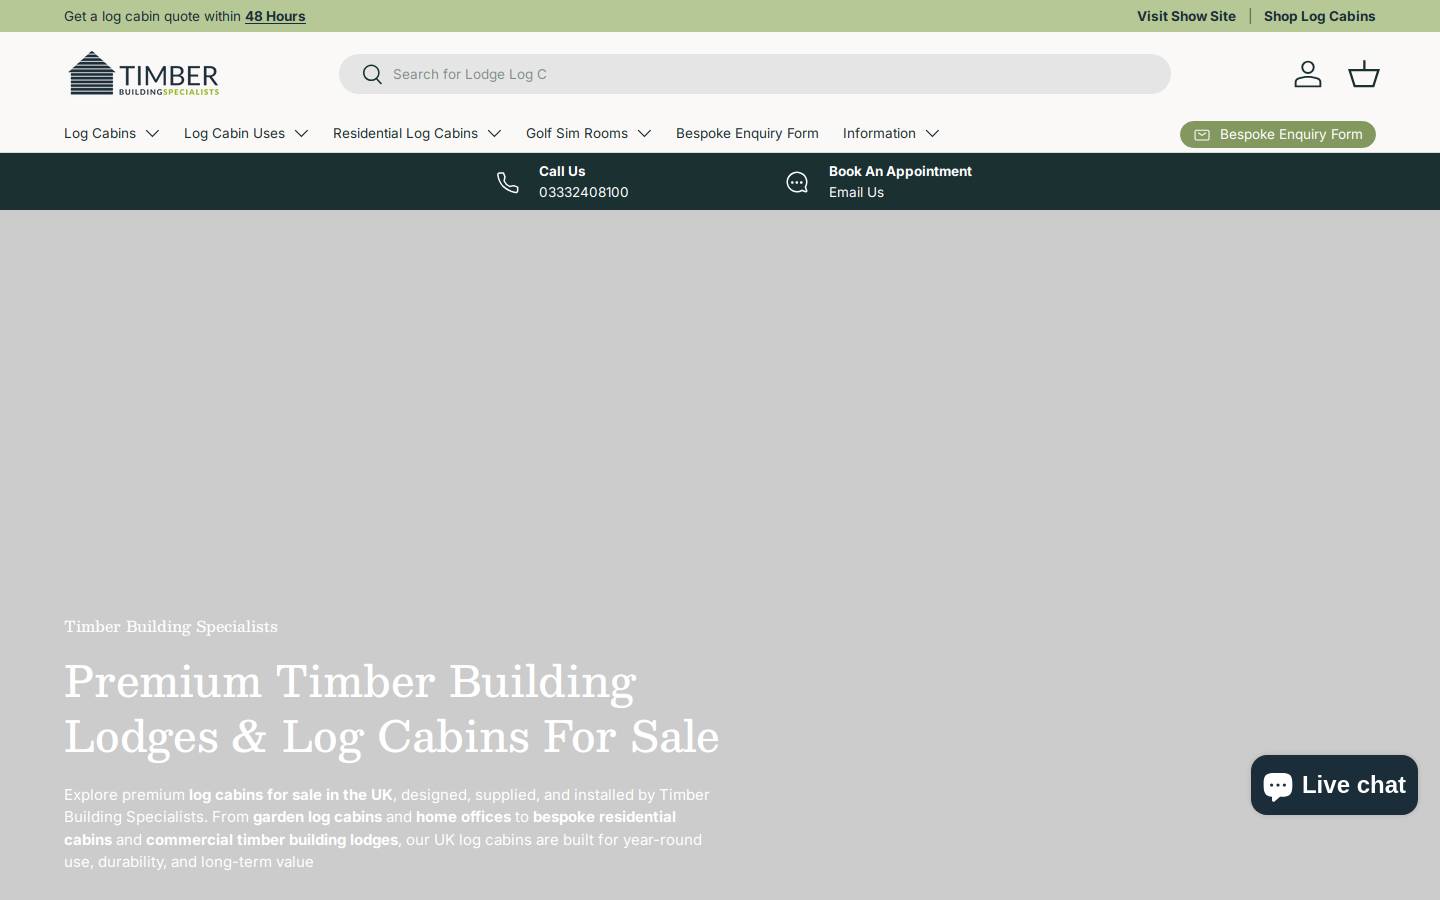Expand the Log Cabins chevron
This screenshot has height=900, width=1440.
pos(152,133)
